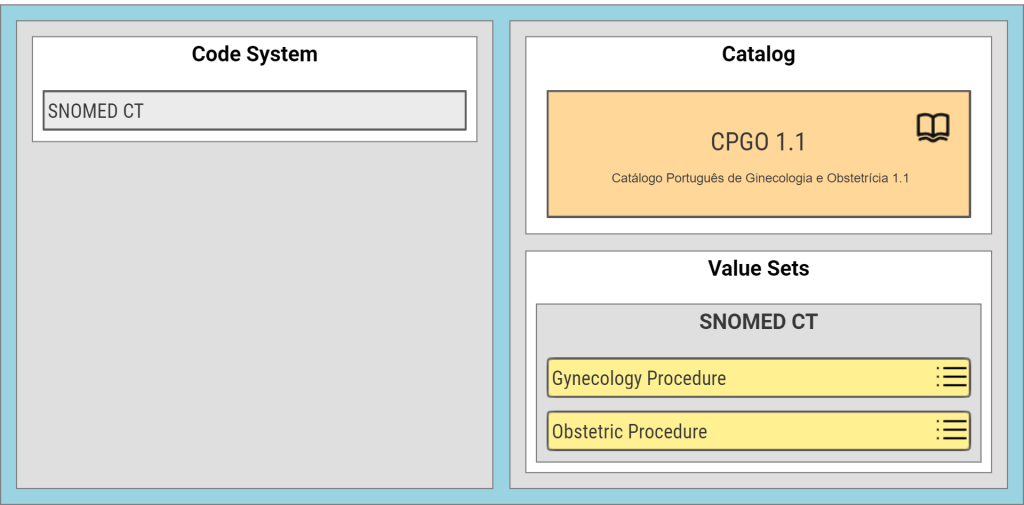Open list icon for Gynecology Procedure
Viewport: 1024px width, 505px height.
click(951, 378)
